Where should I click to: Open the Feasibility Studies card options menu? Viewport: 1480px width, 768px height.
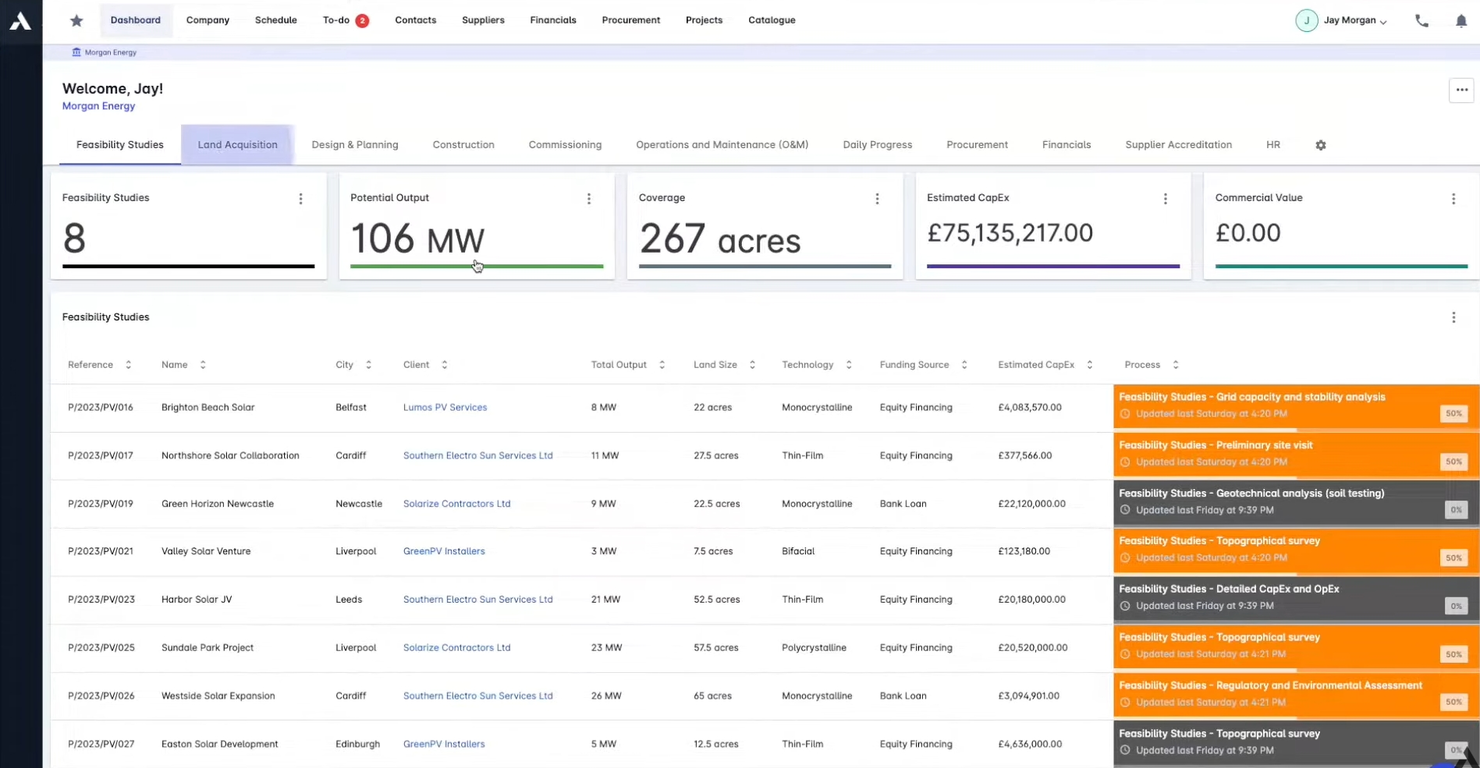(300, 199)
